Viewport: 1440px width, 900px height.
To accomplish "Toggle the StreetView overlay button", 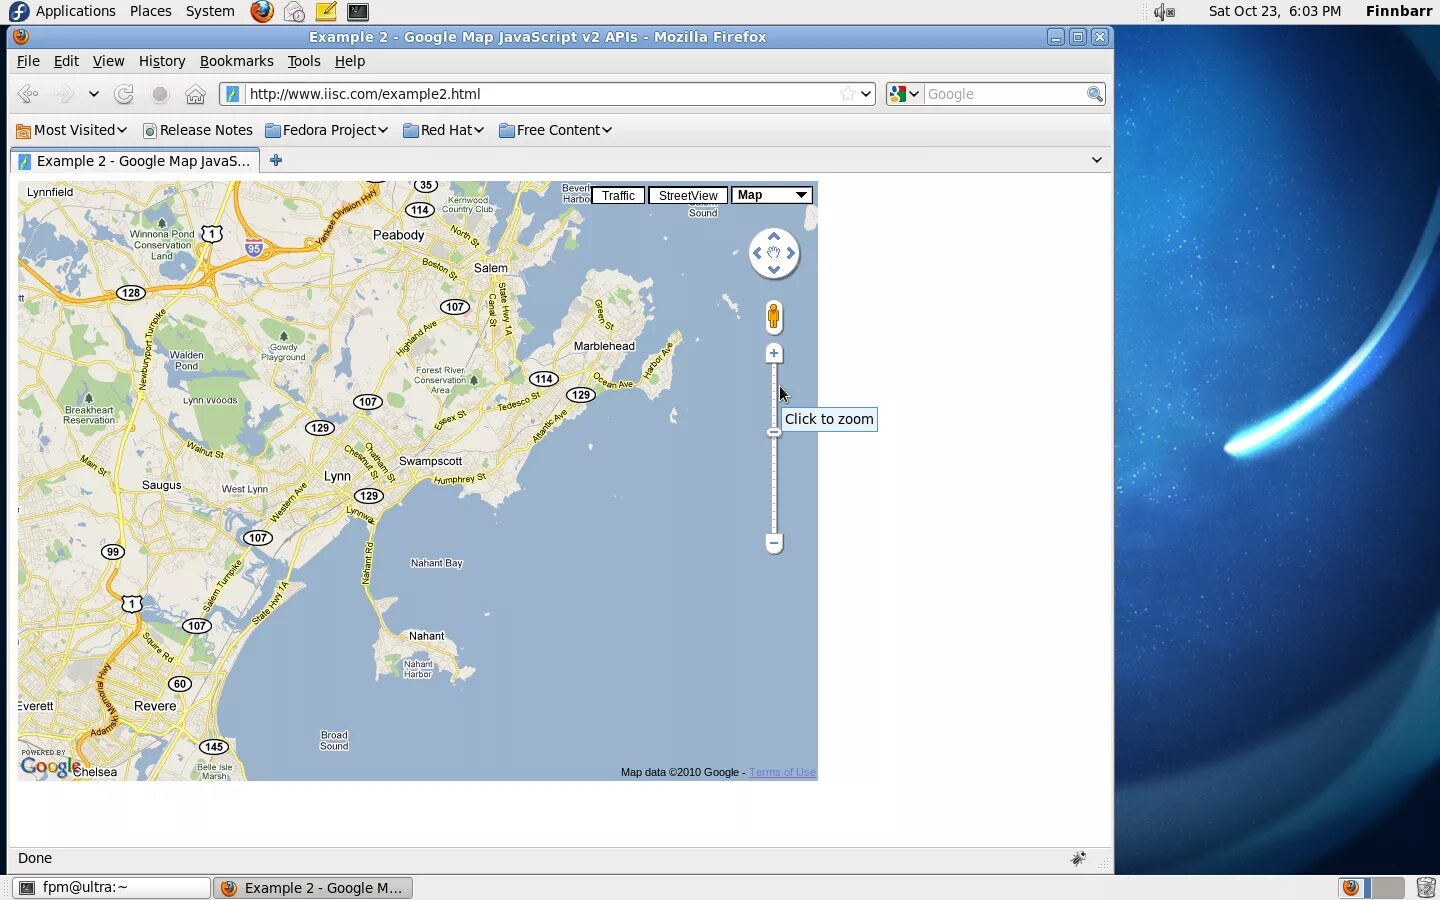I will 688,196.
